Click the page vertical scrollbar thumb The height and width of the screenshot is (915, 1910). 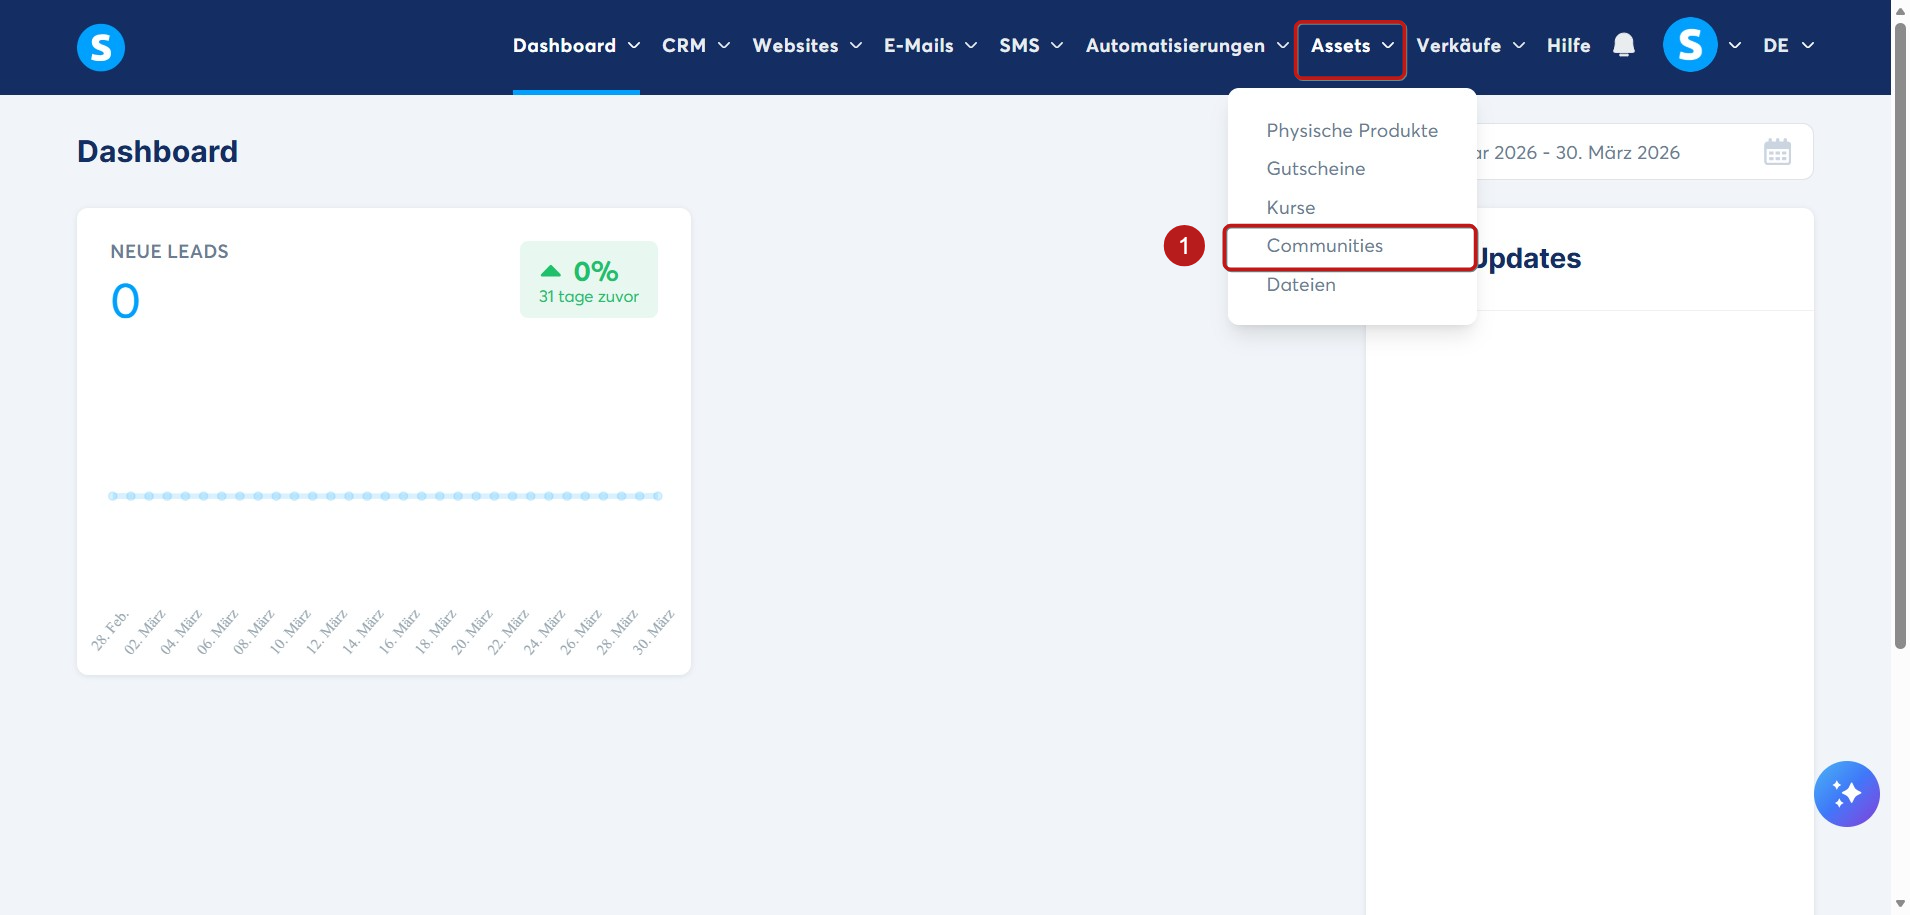(x=1900, y=335)
